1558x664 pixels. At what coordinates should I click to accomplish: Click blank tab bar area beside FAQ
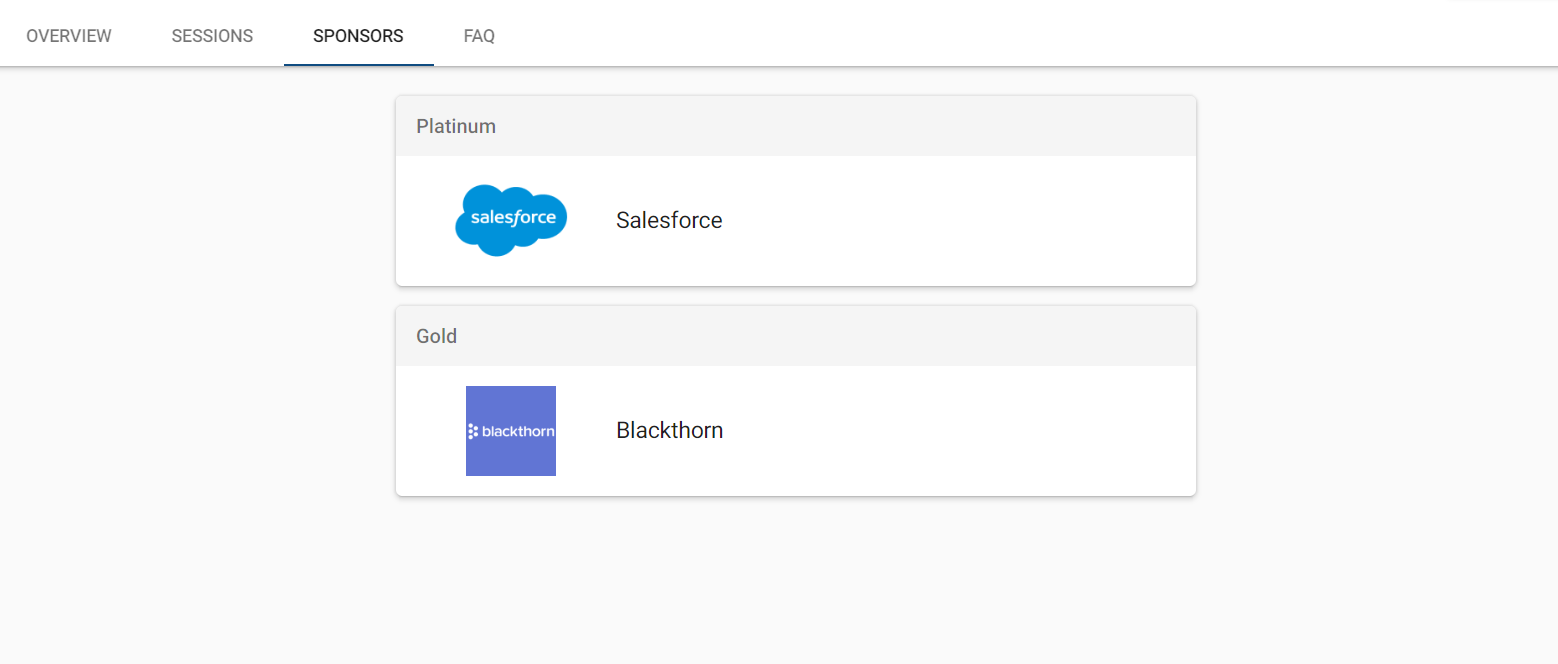click(x=1000, y=36)
